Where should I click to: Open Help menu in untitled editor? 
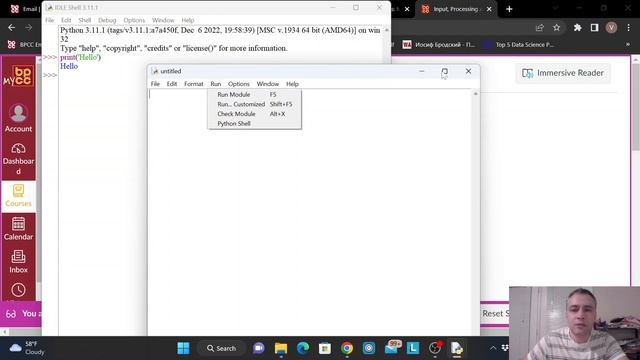coord(292,84)
